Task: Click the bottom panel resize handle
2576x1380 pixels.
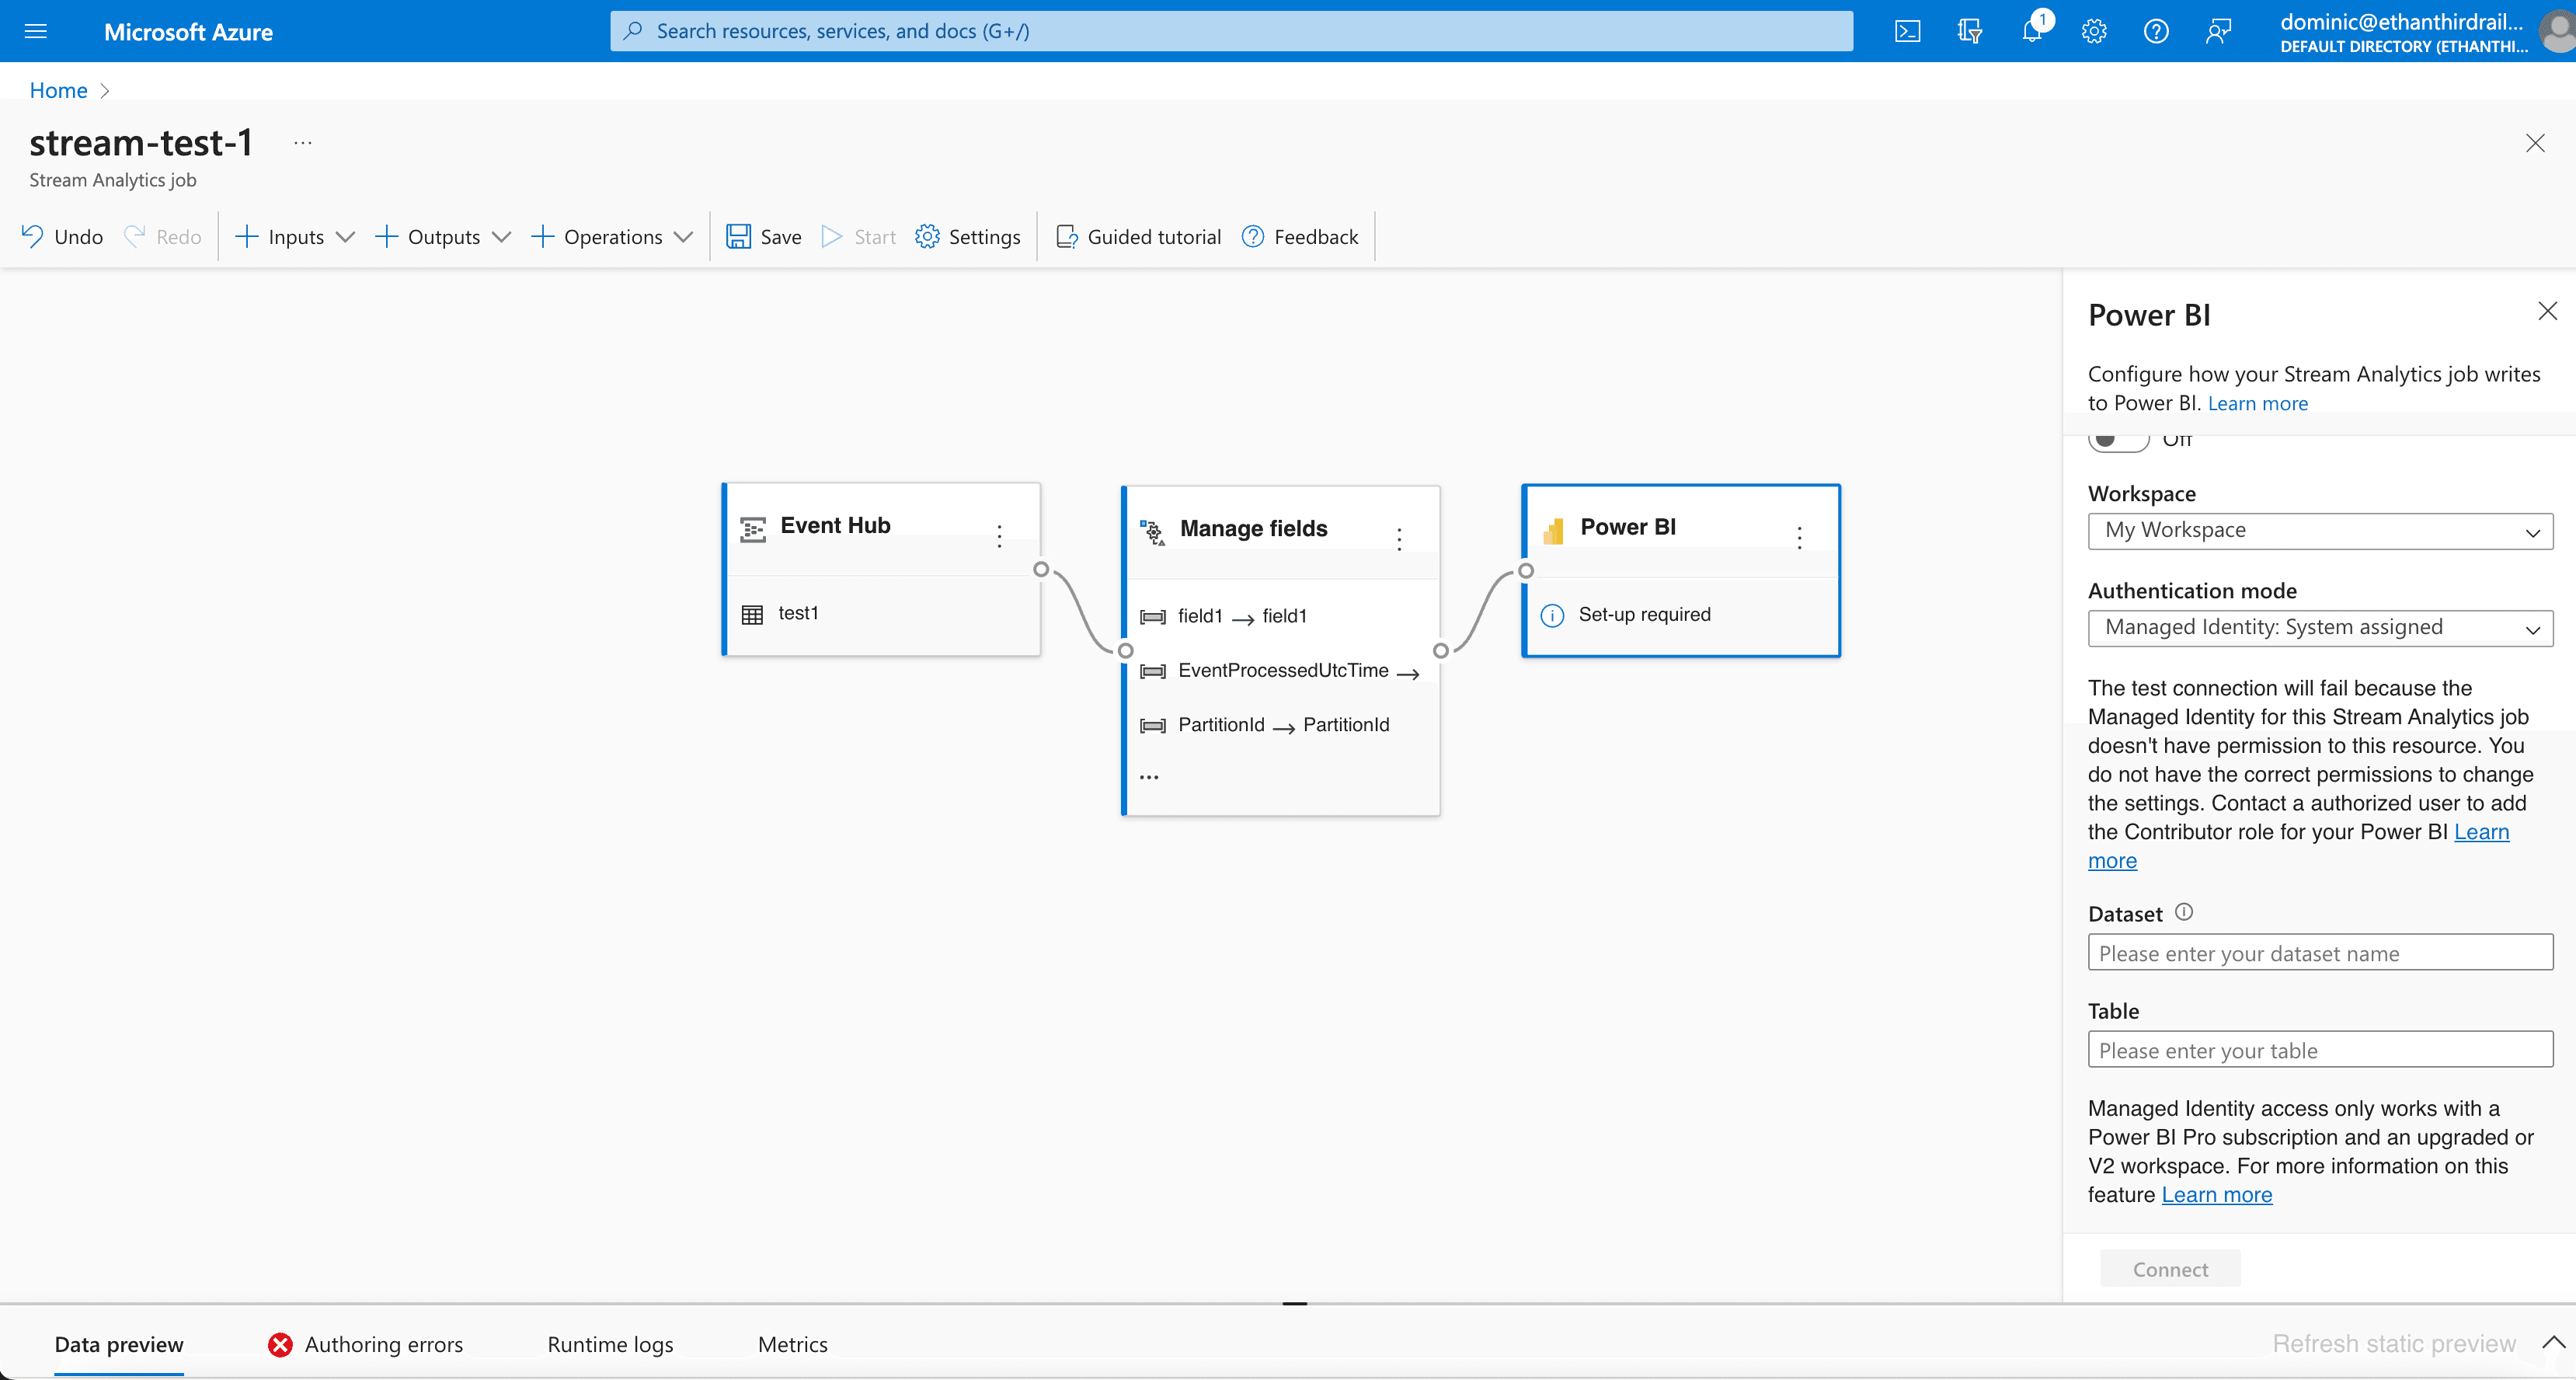Action: [x=1295, y=1304]
